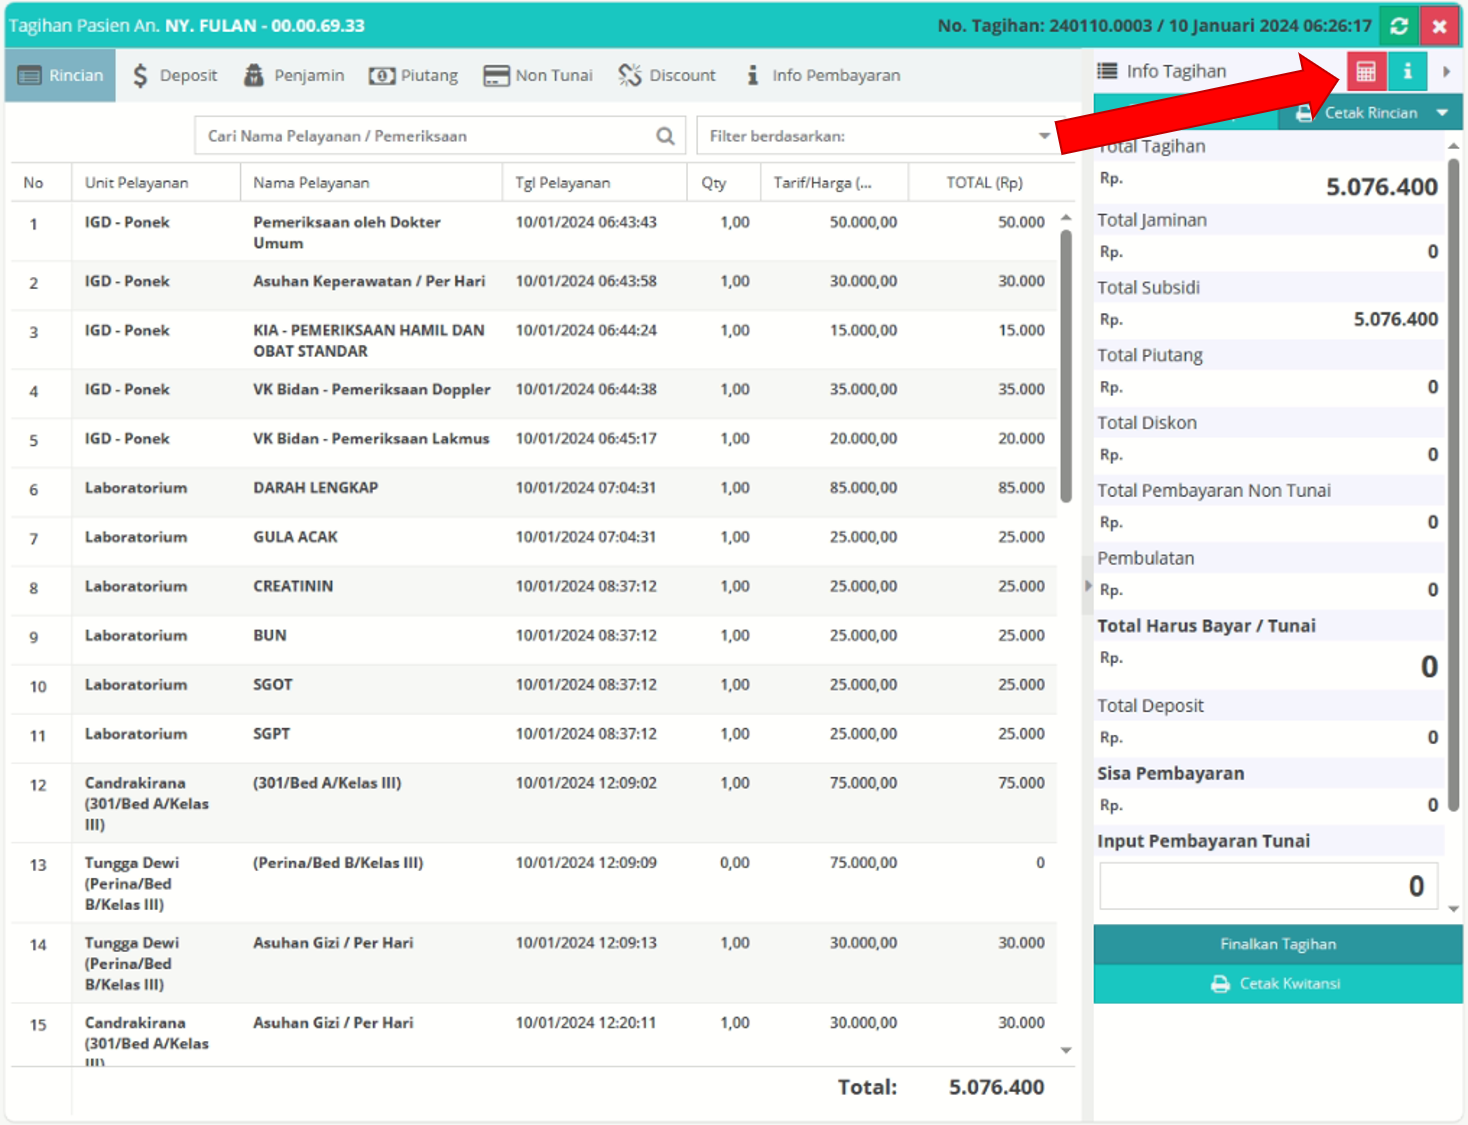Click the "SGPT" service name

pos(272,733)
